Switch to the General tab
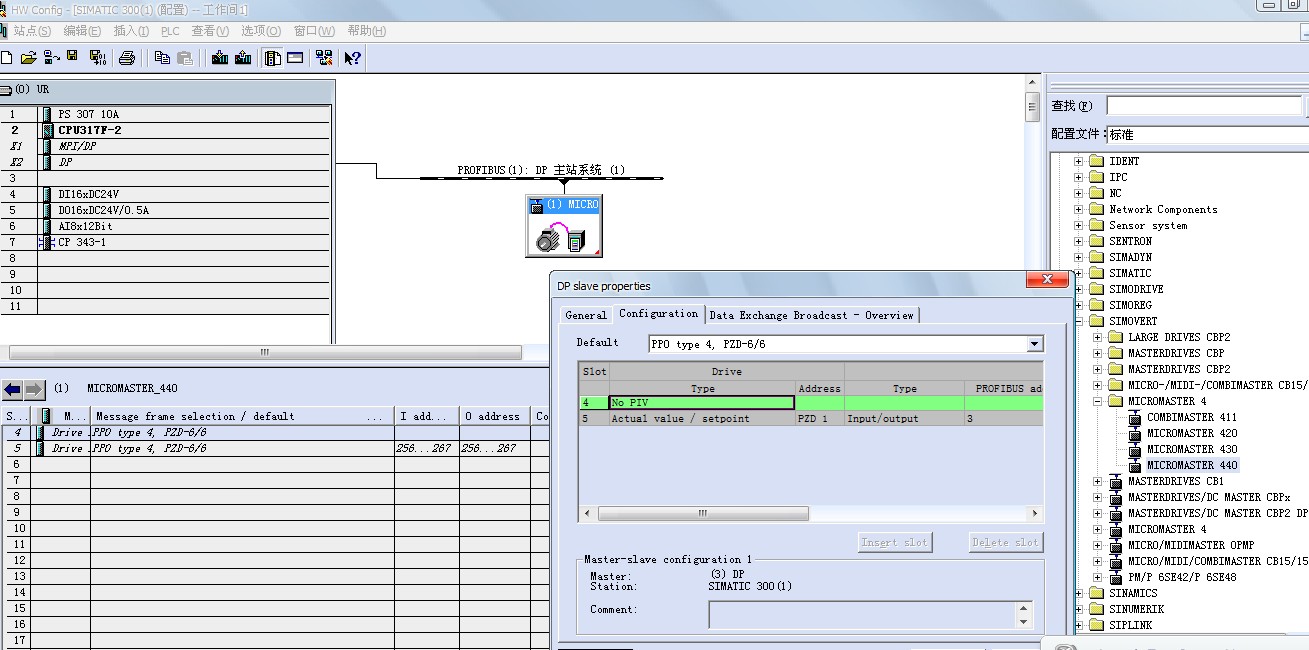The height and width of the screenshot is (650, 1309). [x=586, y=315]
